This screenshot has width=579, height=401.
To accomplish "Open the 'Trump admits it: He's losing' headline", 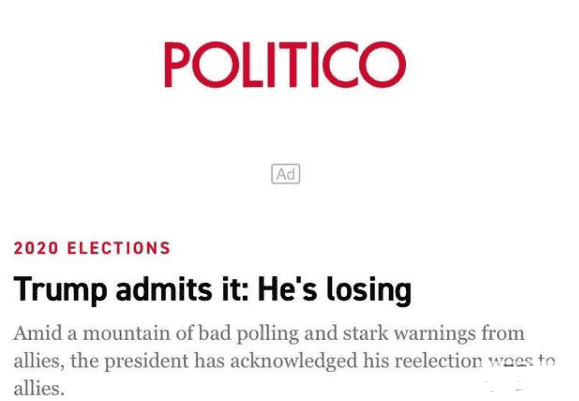I will tap(212, 290).
